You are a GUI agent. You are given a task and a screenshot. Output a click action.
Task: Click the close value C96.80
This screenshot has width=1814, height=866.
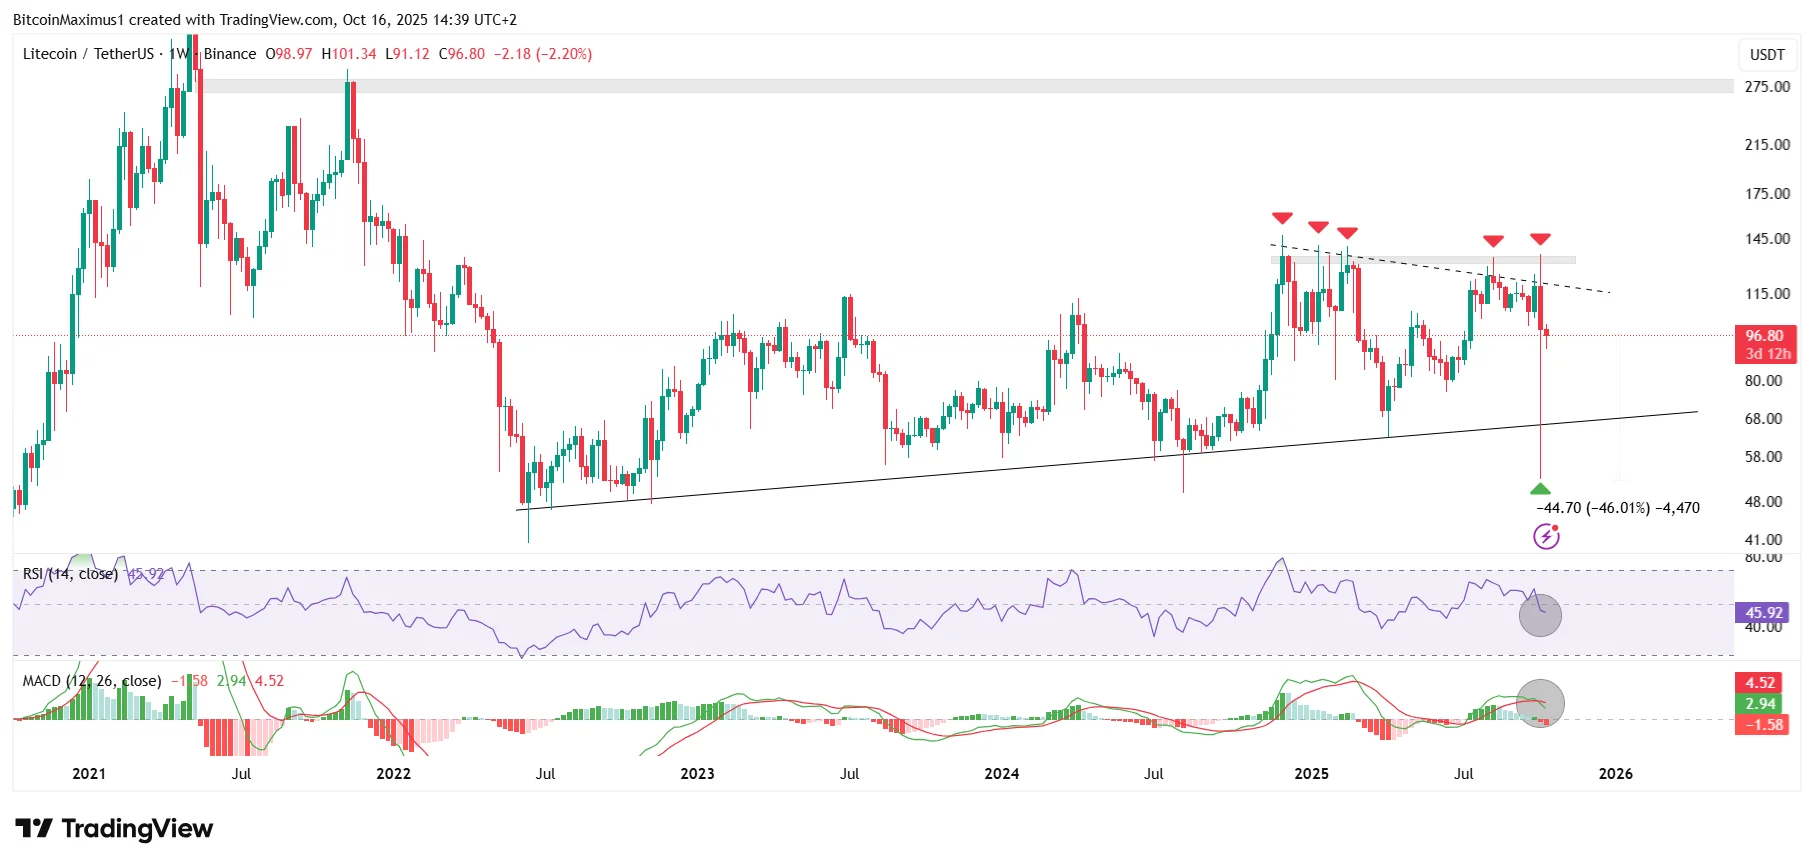tap(462, 54)
